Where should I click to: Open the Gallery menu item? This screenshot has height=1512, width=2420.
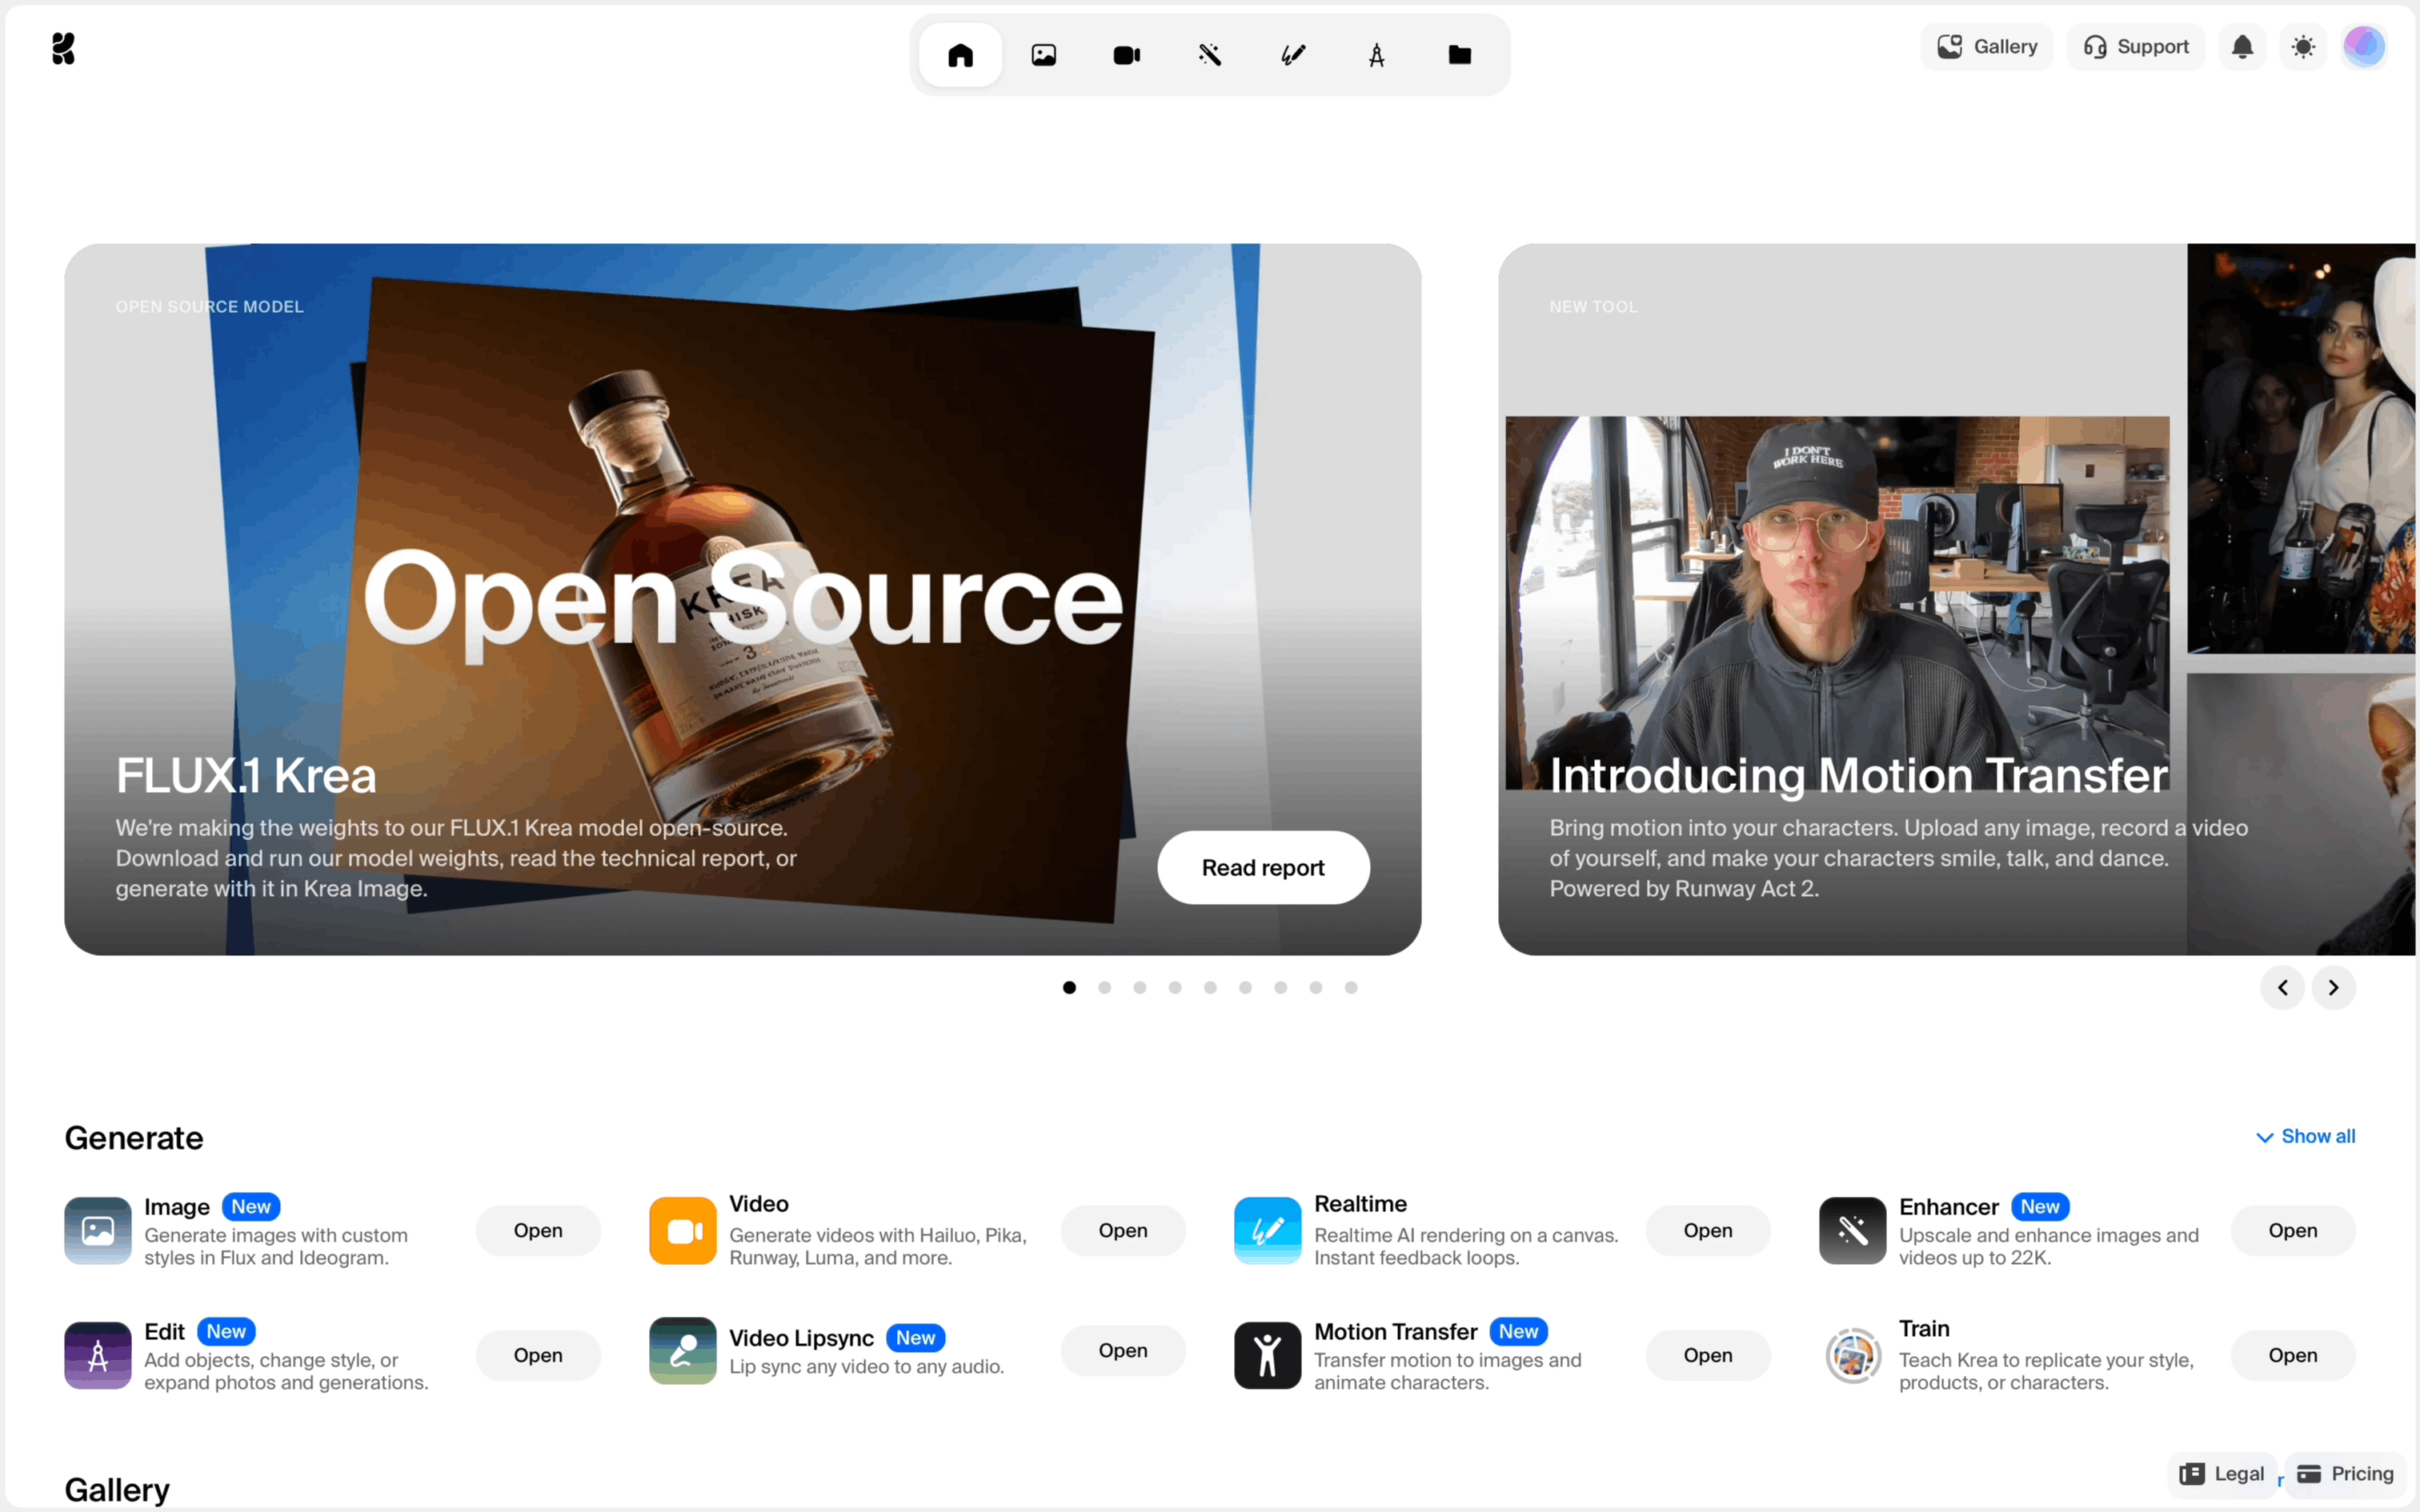[x=1986, y=47]
